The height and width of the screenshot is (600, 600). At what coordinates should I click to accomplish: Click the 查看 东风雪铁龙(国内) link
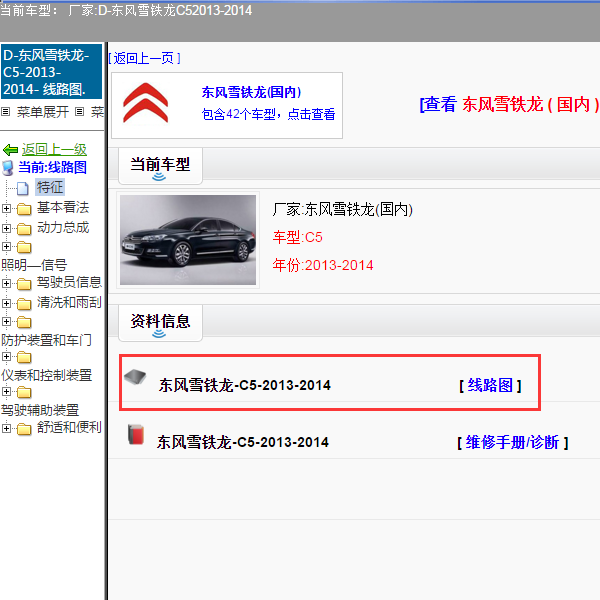coord(509,104)
